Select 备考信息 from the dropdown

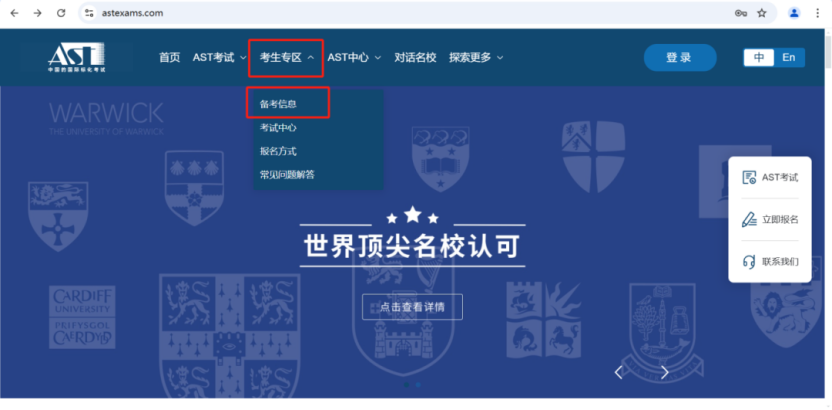278,103
